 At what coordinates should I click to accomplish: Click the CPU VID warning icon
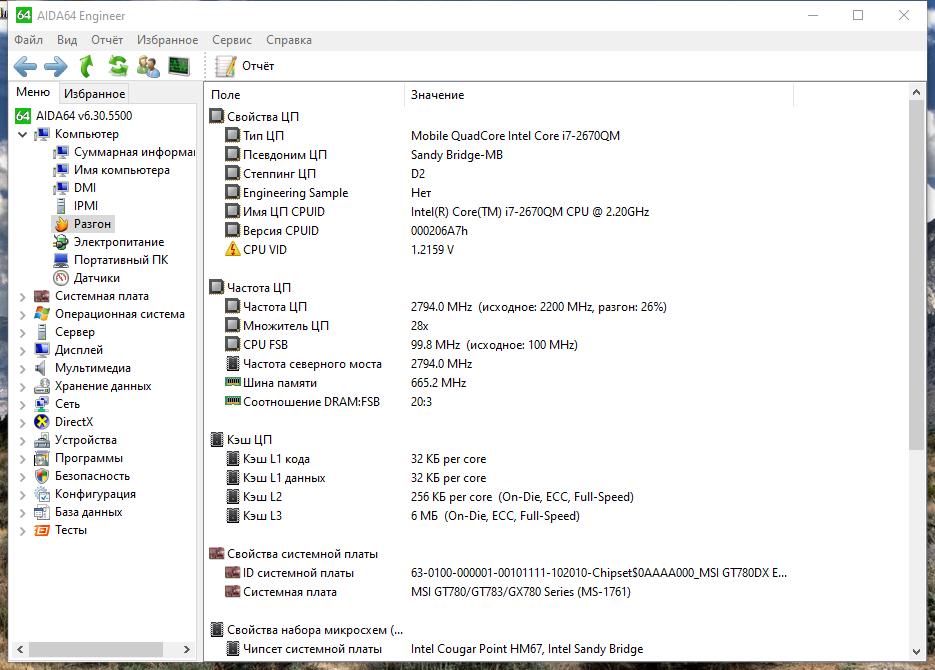coord(233,249)
